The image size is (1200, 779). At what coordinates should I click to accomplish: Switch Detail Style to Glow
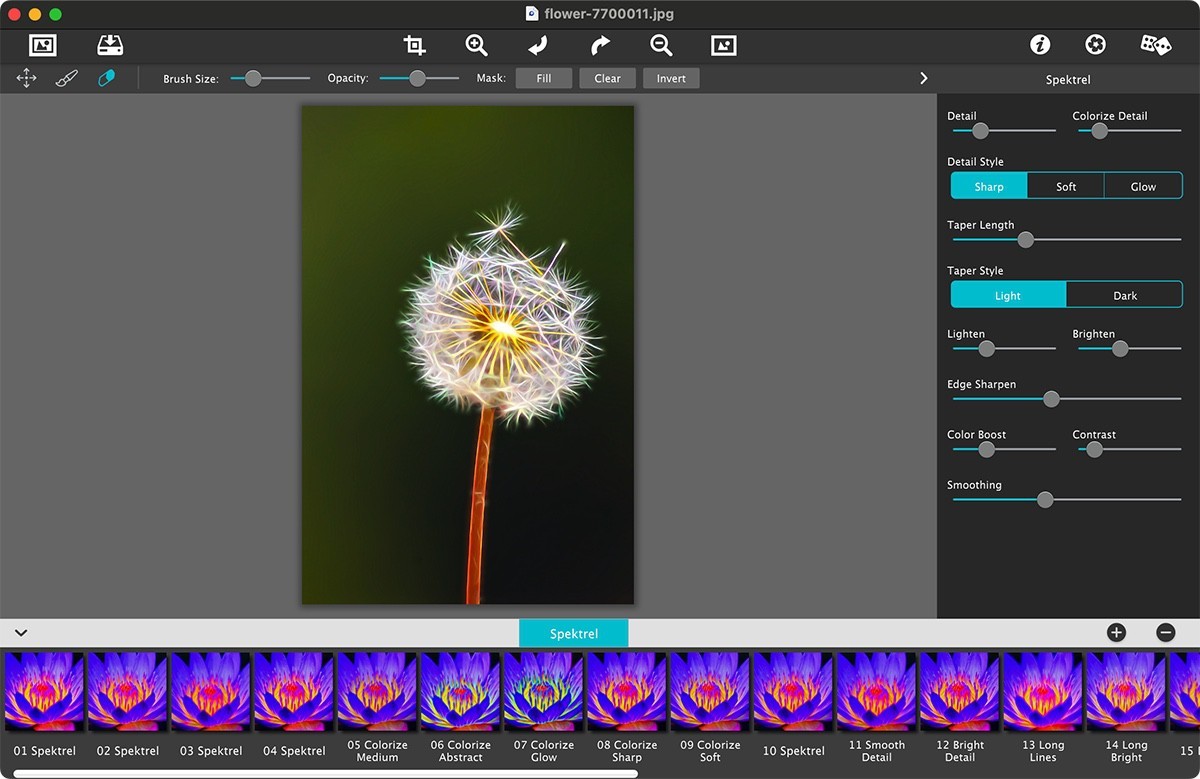[1143, 185]
